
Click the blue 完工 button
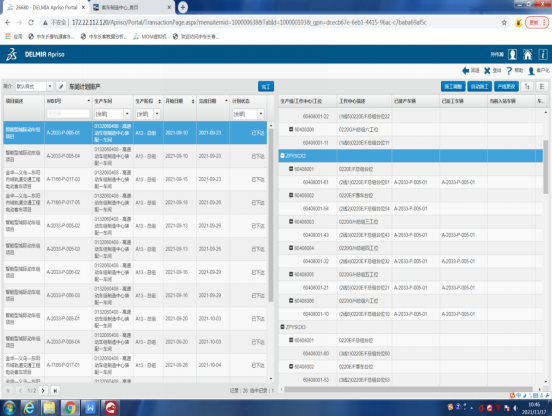click(x=266, y=87)
